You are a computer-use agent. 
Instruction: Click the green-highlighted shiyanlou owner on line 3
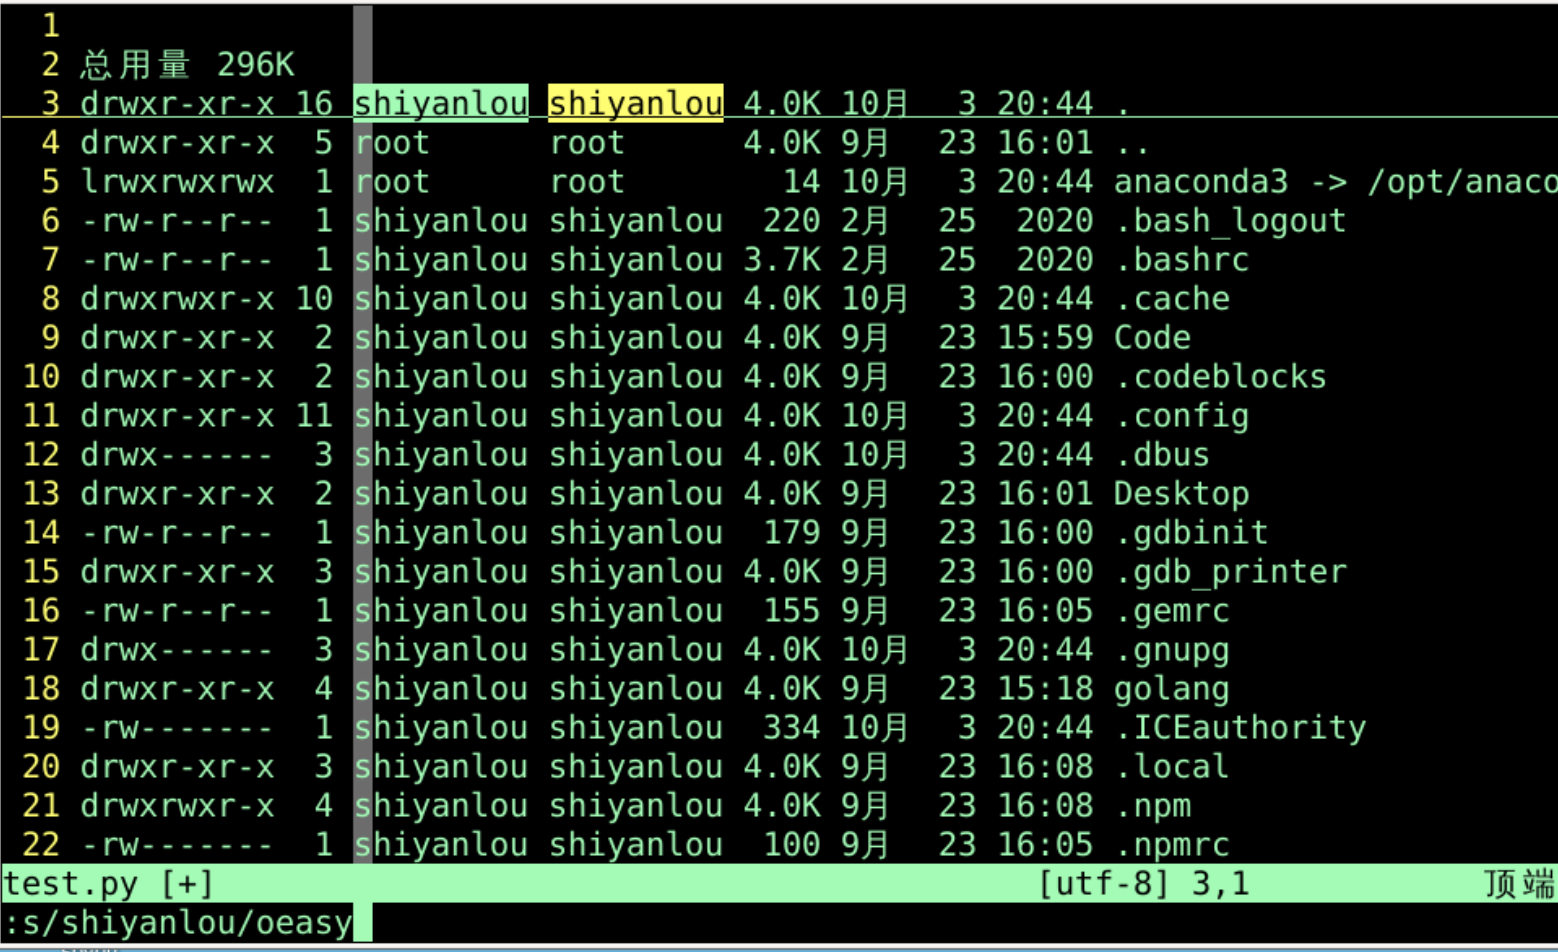click(x=441, y=103)
